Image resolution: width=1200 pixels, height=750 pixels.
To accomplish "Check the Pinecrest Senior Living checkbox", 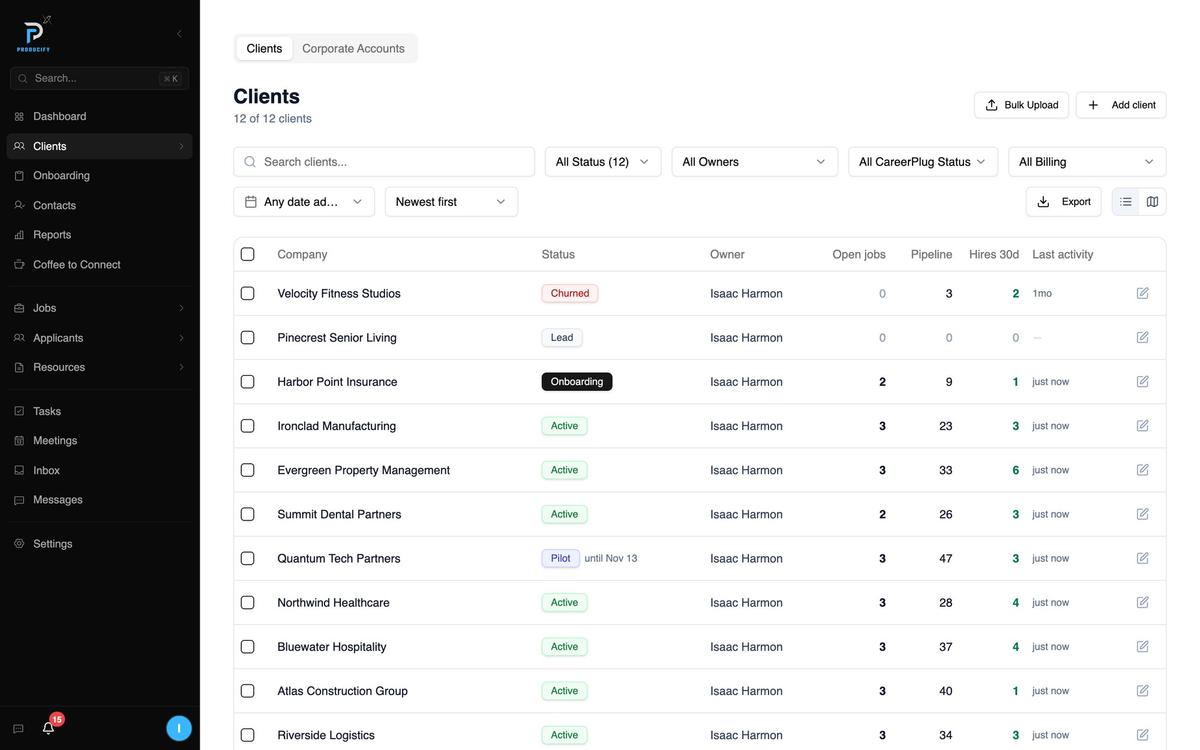I will pos(248,338).
